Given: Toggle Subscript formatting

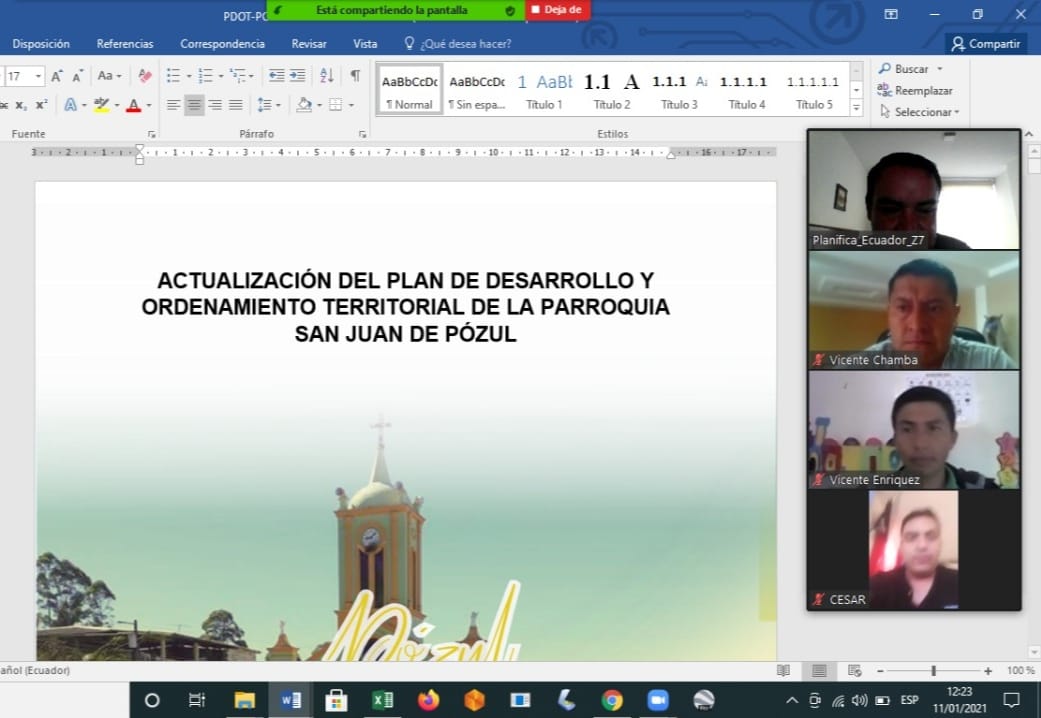Looking at the screenshot, I should (20, 104).
